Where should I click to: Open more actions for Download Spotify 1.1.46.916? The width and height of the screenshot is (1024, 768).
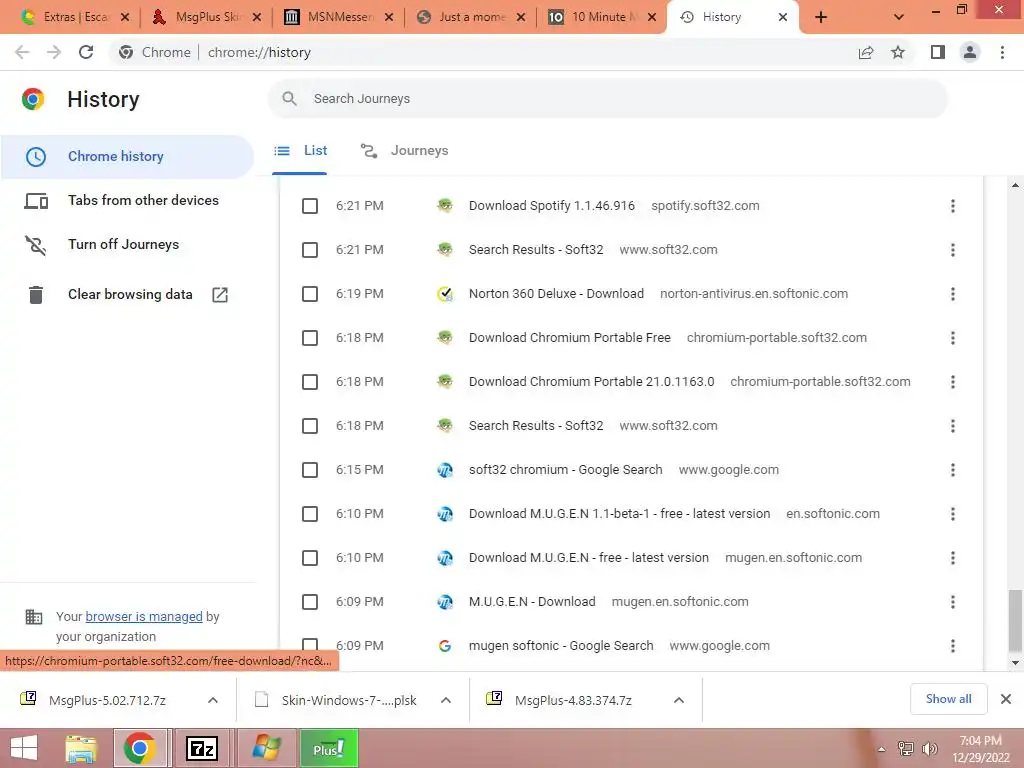pyautogui.click(x=953, y=206)
